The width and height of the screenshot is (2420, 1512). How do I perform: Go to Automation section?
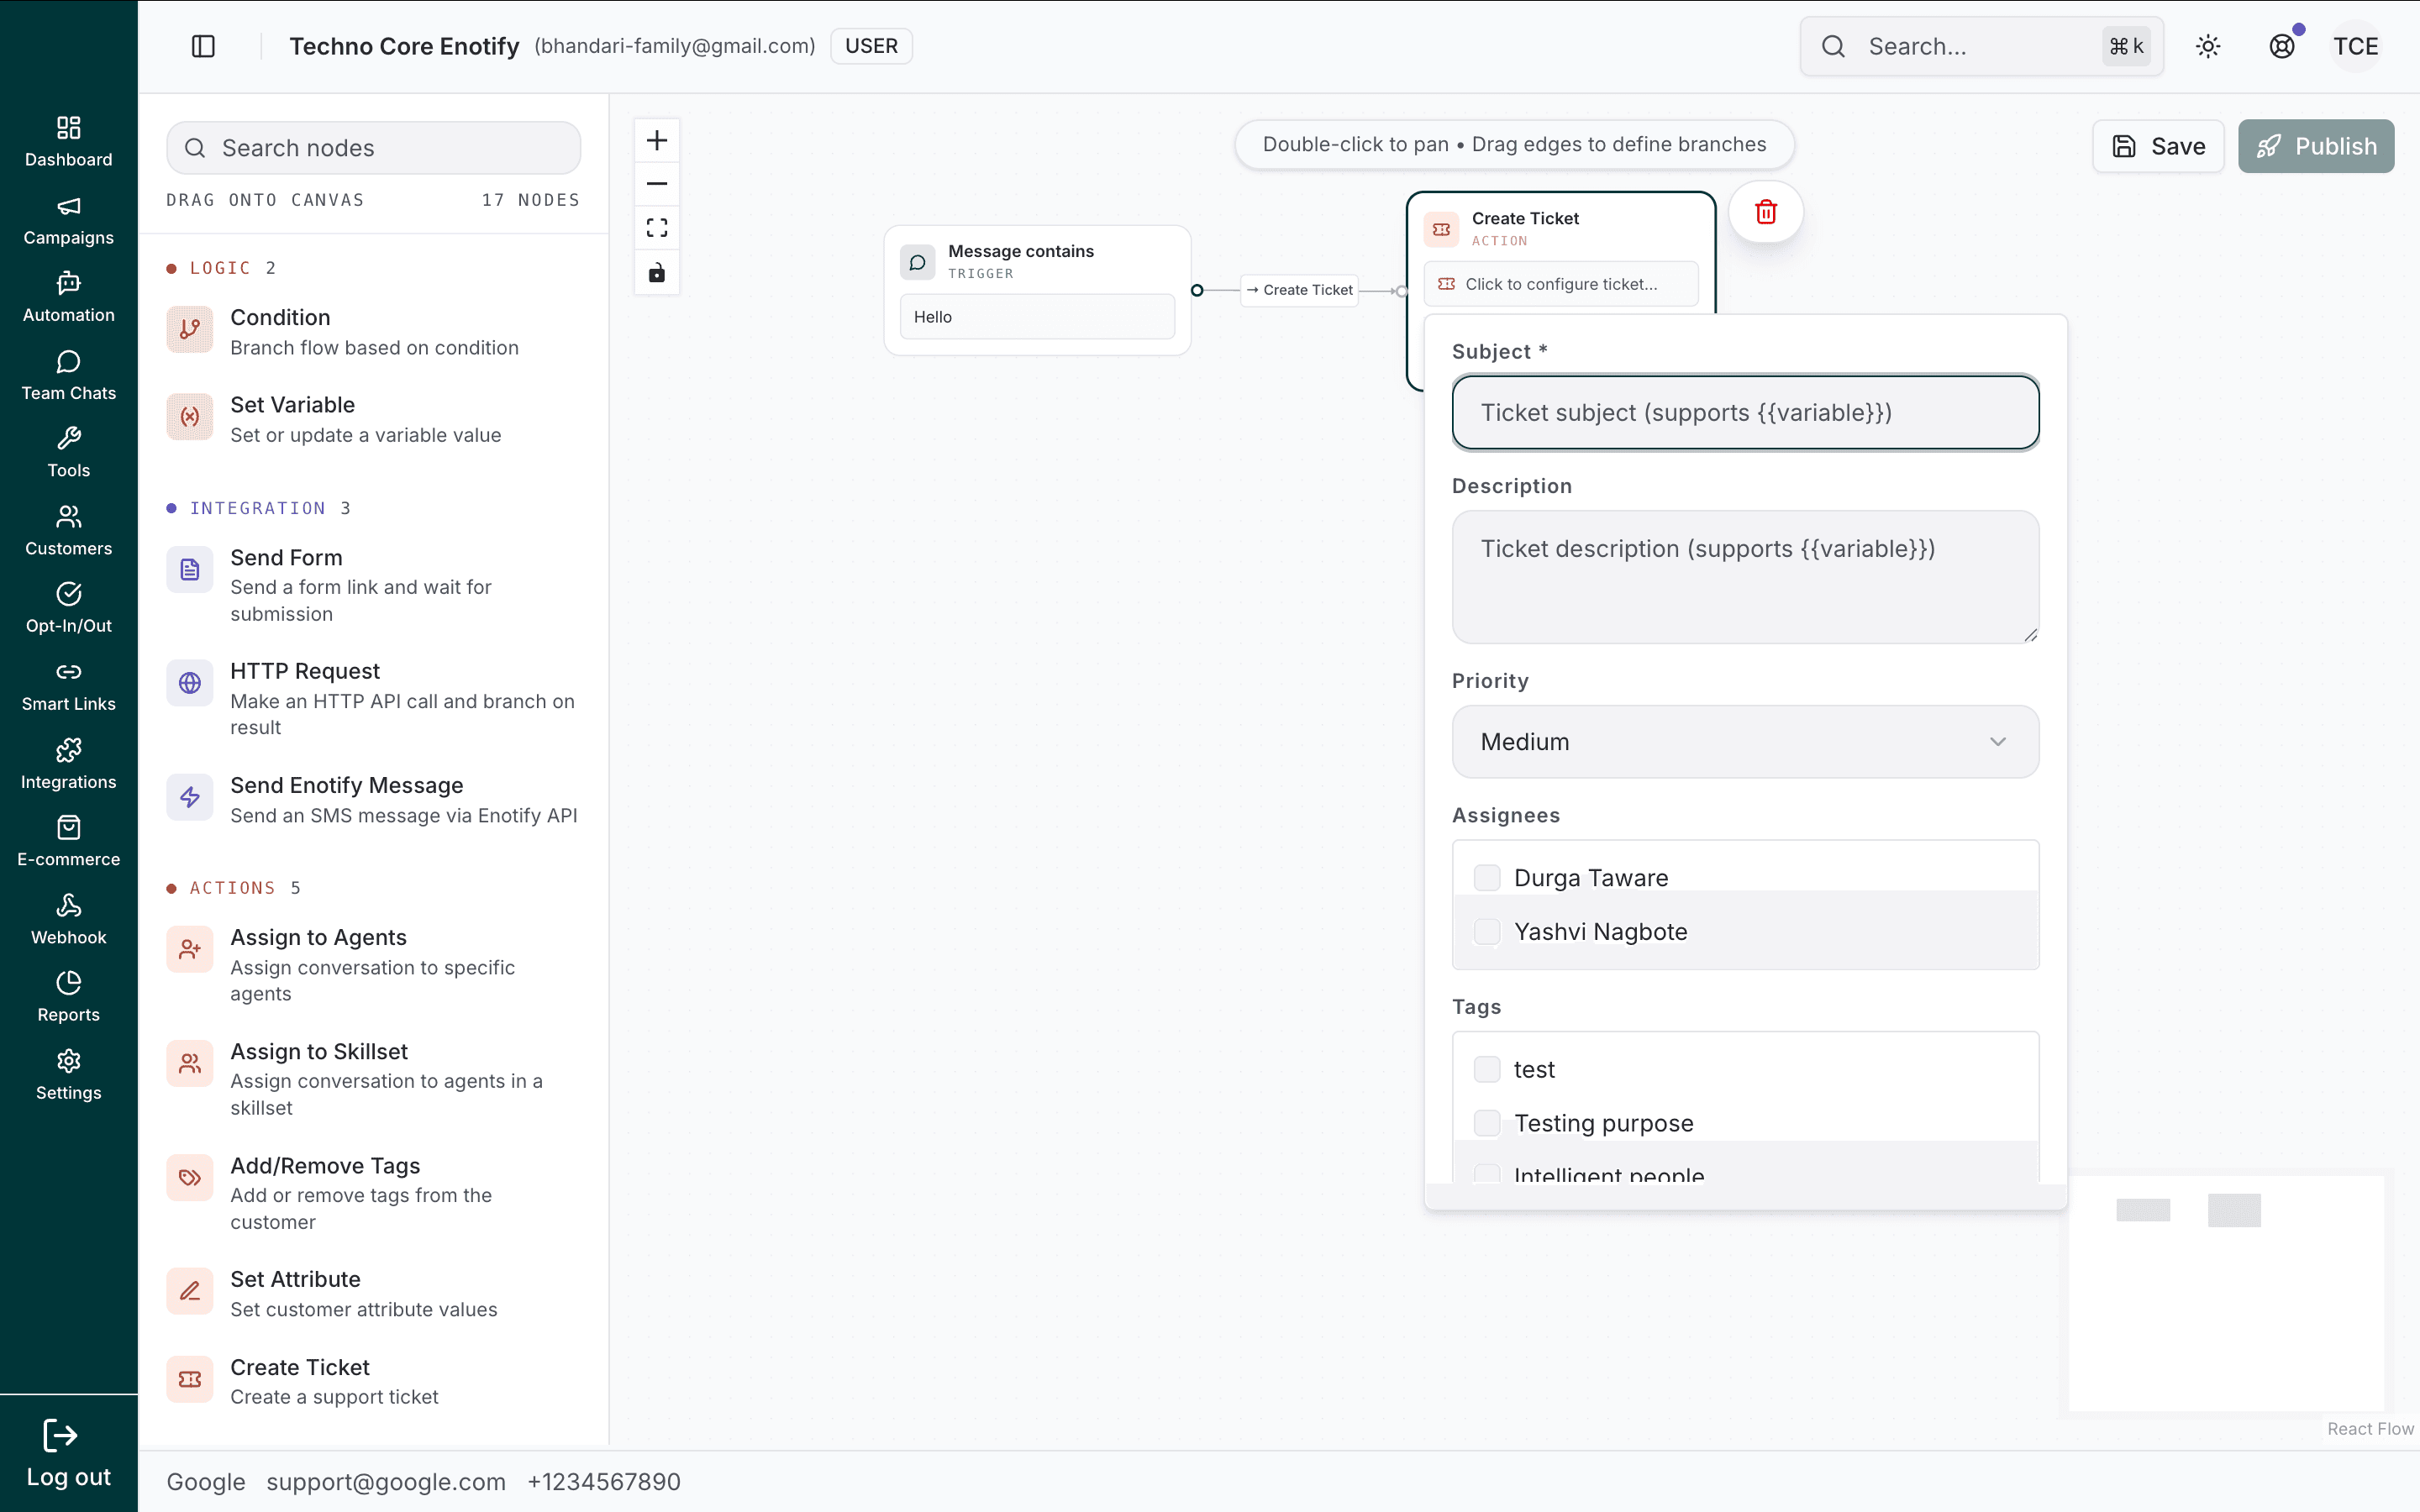69,297
